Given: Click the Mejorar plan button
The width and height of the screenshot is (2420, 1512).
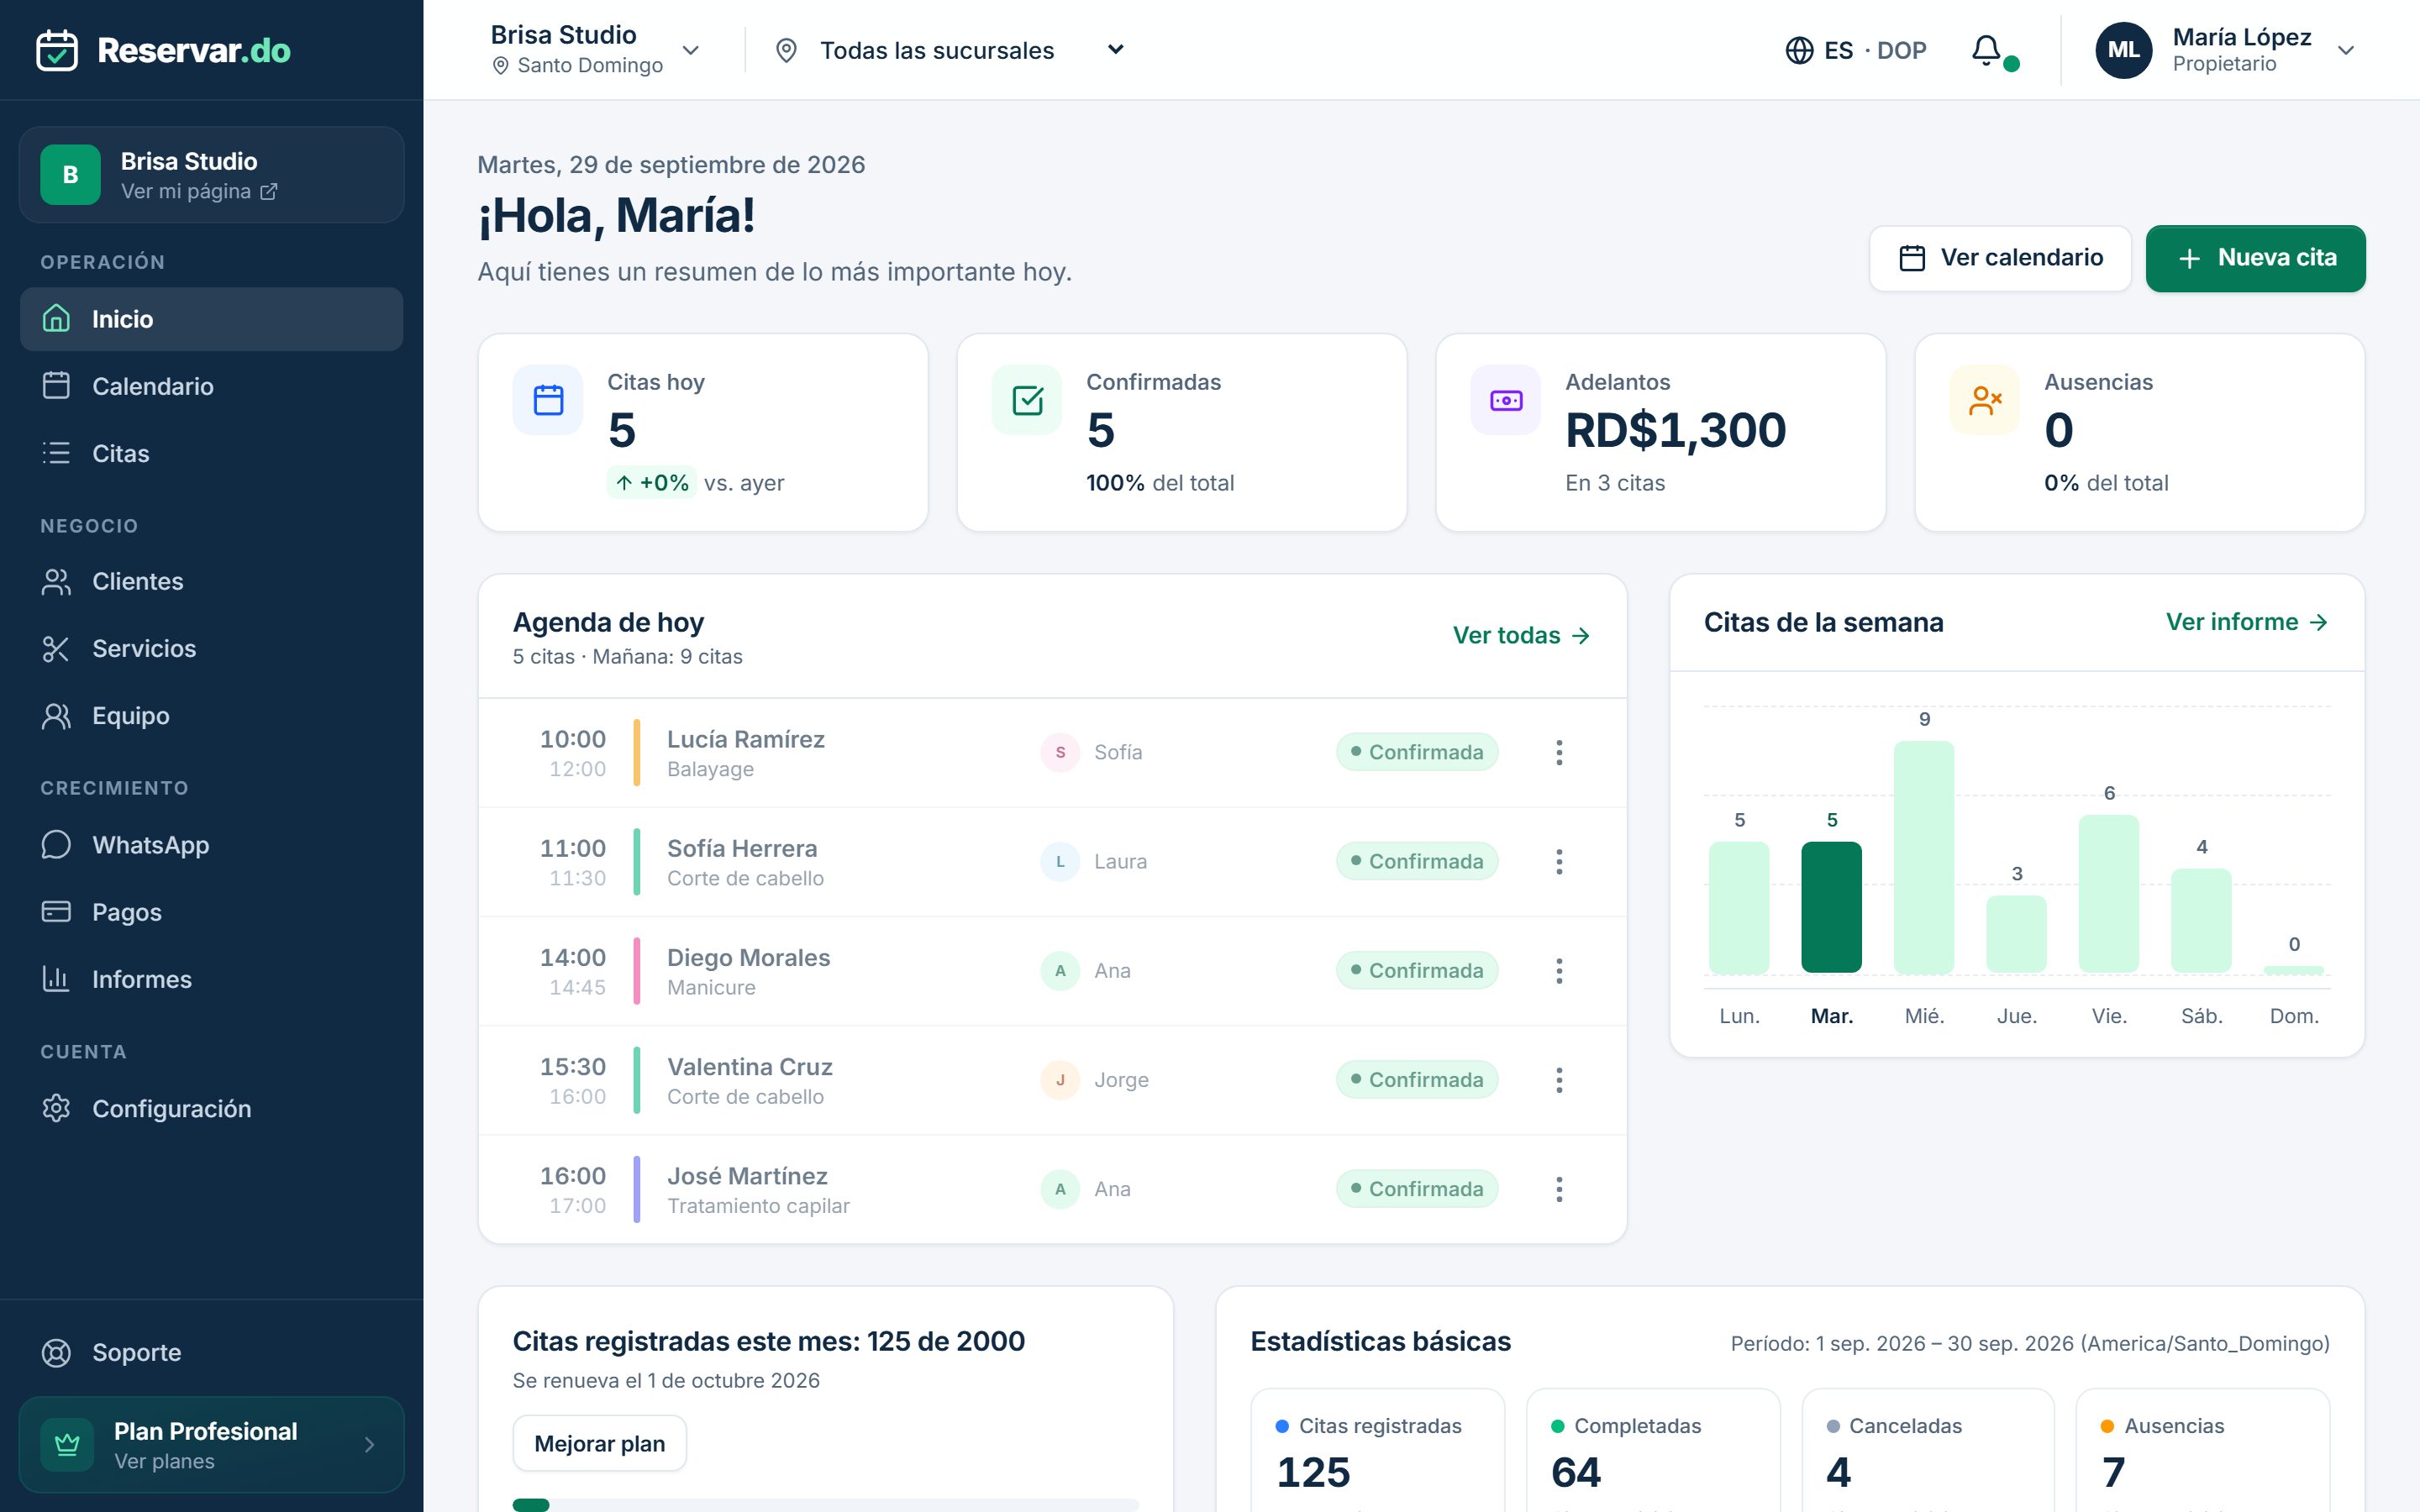Looking at the screenshot, I should click(599, 1443).
